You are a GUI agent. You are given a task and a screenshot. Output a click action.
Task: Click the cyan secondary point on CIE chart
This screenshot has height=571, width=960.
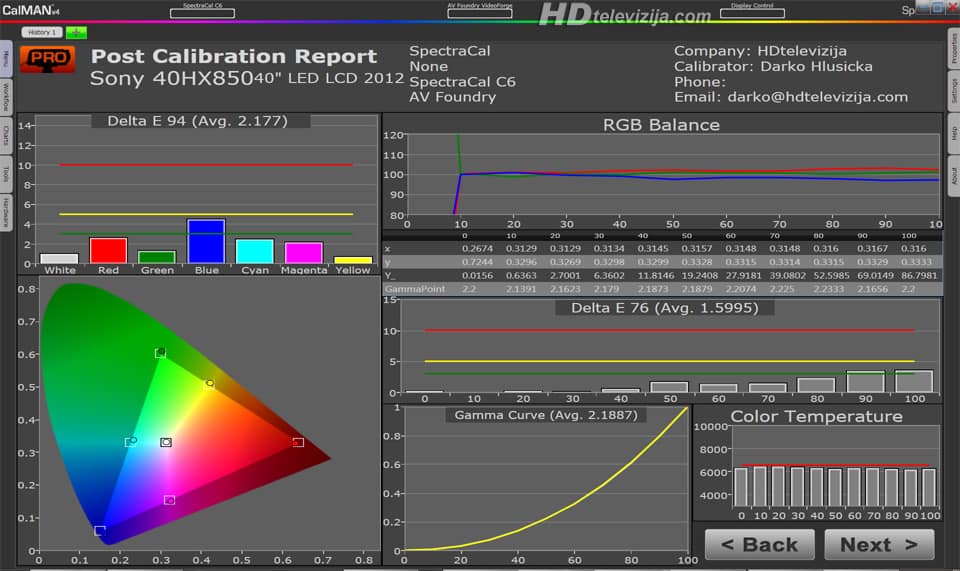[x=131, y=441]
